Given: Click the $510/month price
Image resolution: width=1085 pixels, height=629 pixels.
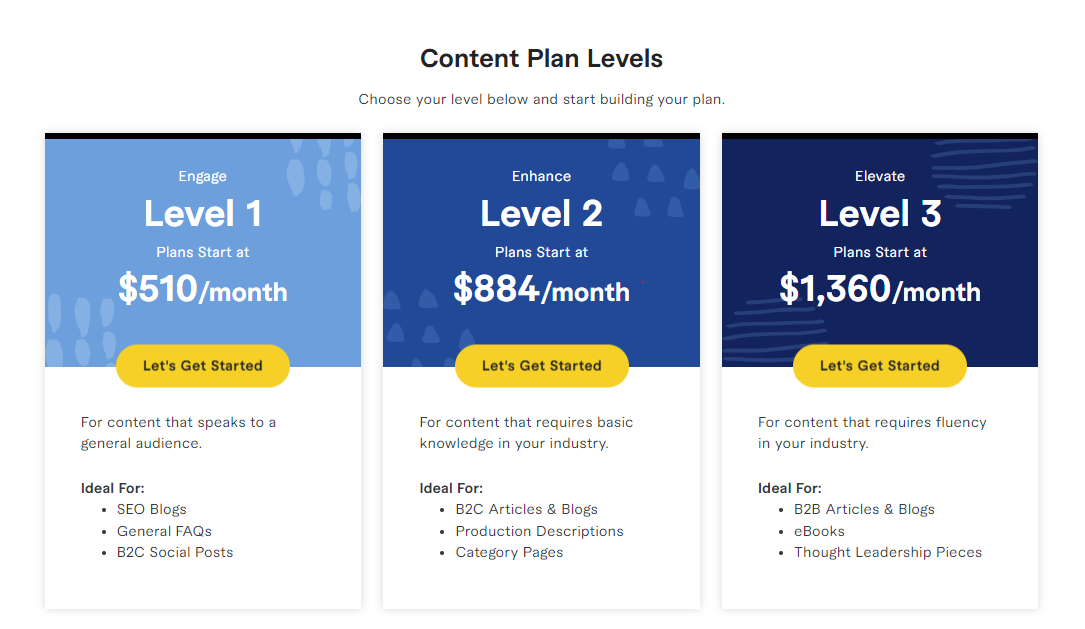Looking at the screenshot, I should pos(203,289).
